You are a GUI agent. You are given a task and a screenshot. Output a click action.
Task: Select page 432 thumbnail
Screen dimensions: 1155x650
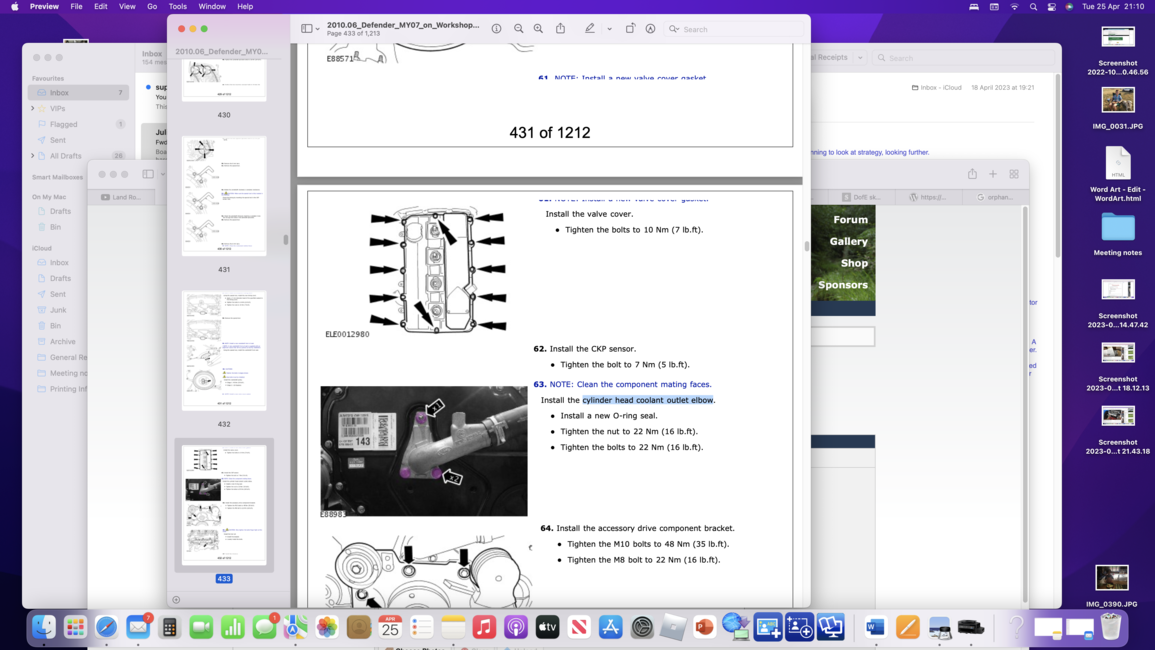point(224,351)
